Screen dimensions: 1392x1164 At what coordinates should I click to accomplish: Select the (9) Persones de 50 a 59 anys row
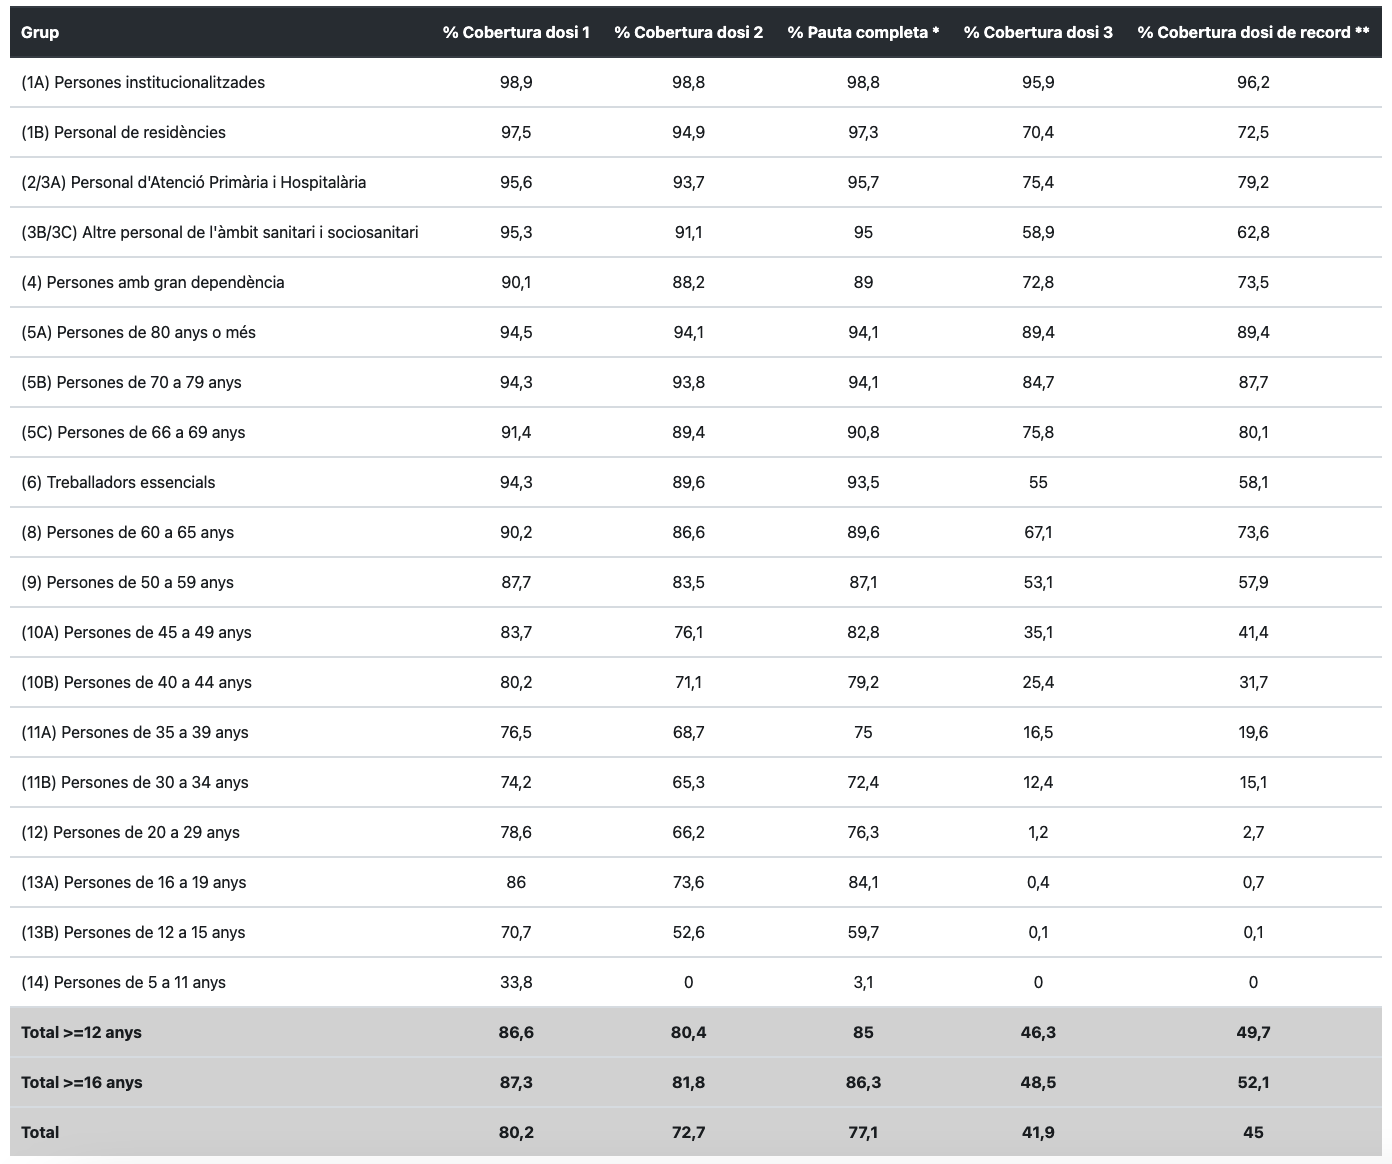coord(127,582)
